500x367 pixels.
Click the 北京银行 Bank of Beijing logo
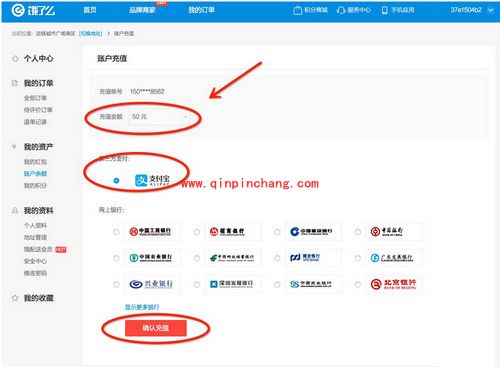pyautogui.click(x=394, y=284)
